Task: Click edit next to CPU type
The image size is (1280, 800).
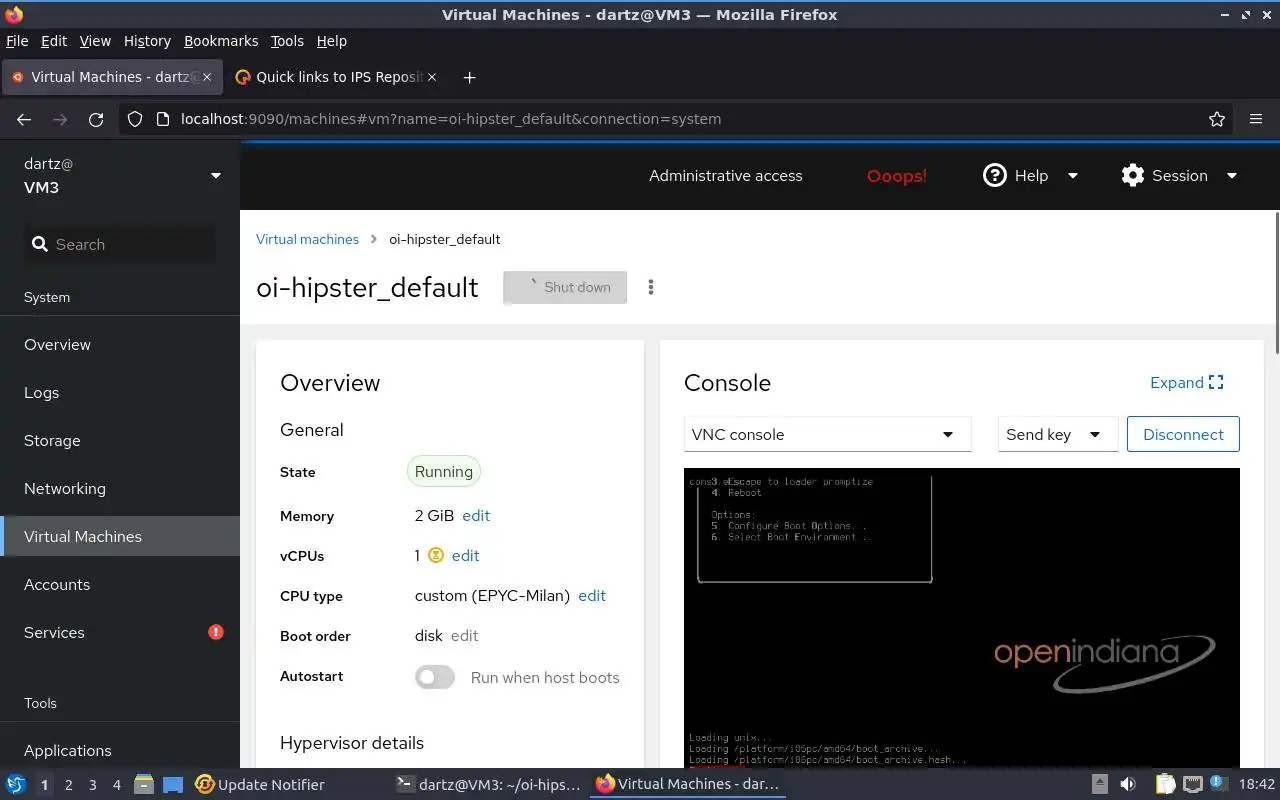Action: click(592, 596)
